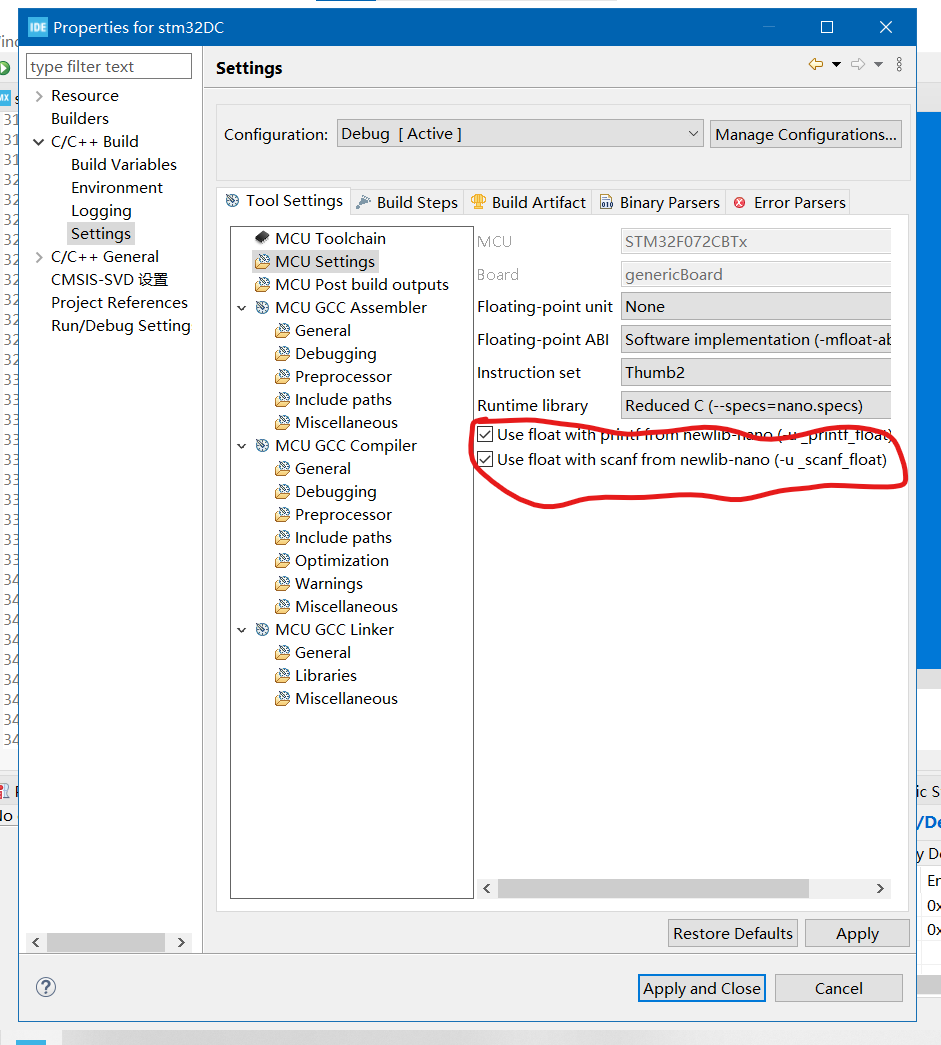The width and height of the screenshot is (941, 1045).
Task: Select Environment in the left tree
Action: click(117, 188)
